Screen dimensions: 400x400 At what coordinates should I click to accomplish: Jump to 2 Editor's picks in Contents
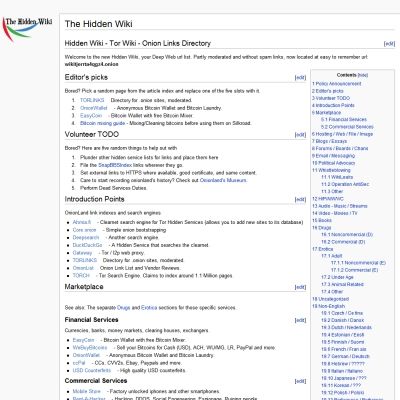click(x=327, y=91)
